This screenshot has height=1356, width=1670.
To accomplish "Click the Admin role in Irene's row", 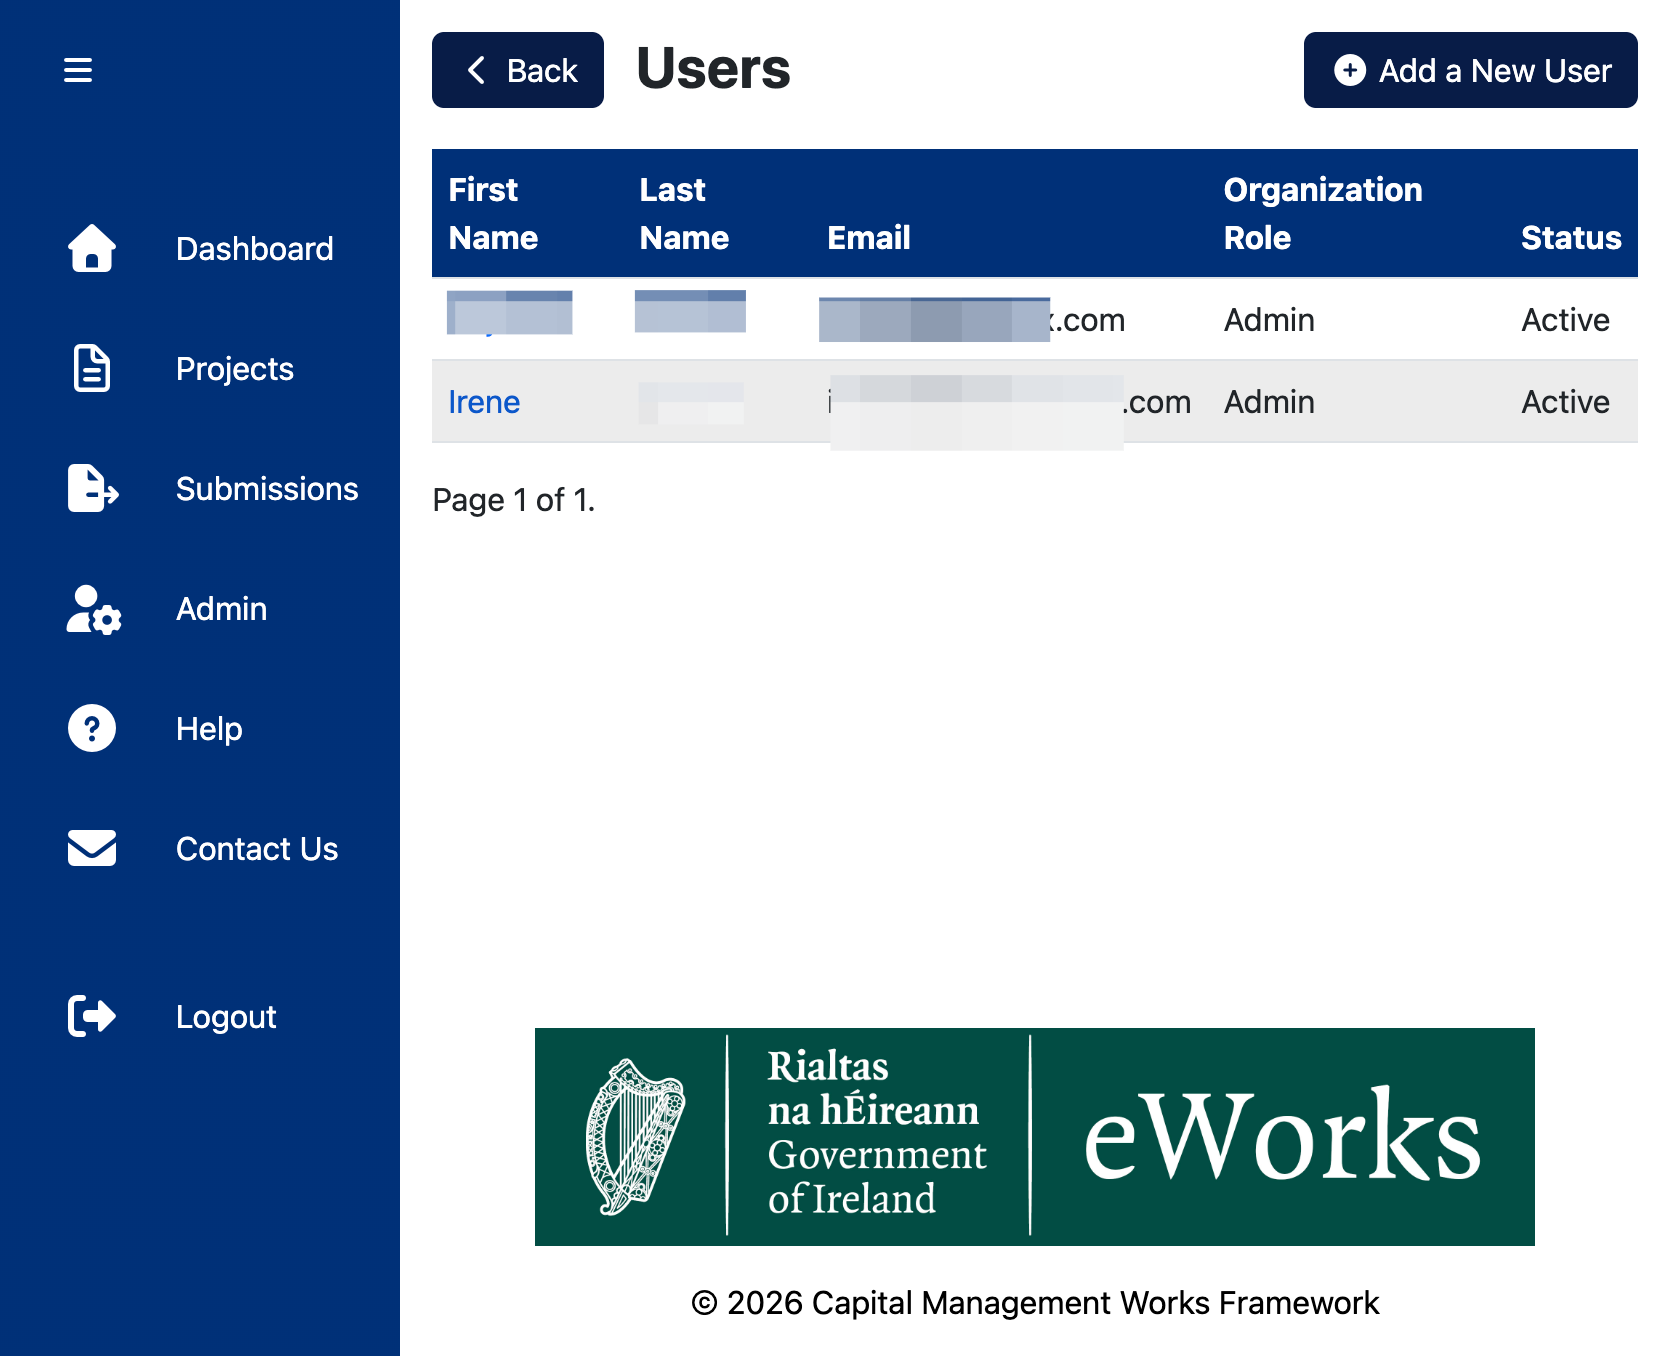I will coord(1269,402).
